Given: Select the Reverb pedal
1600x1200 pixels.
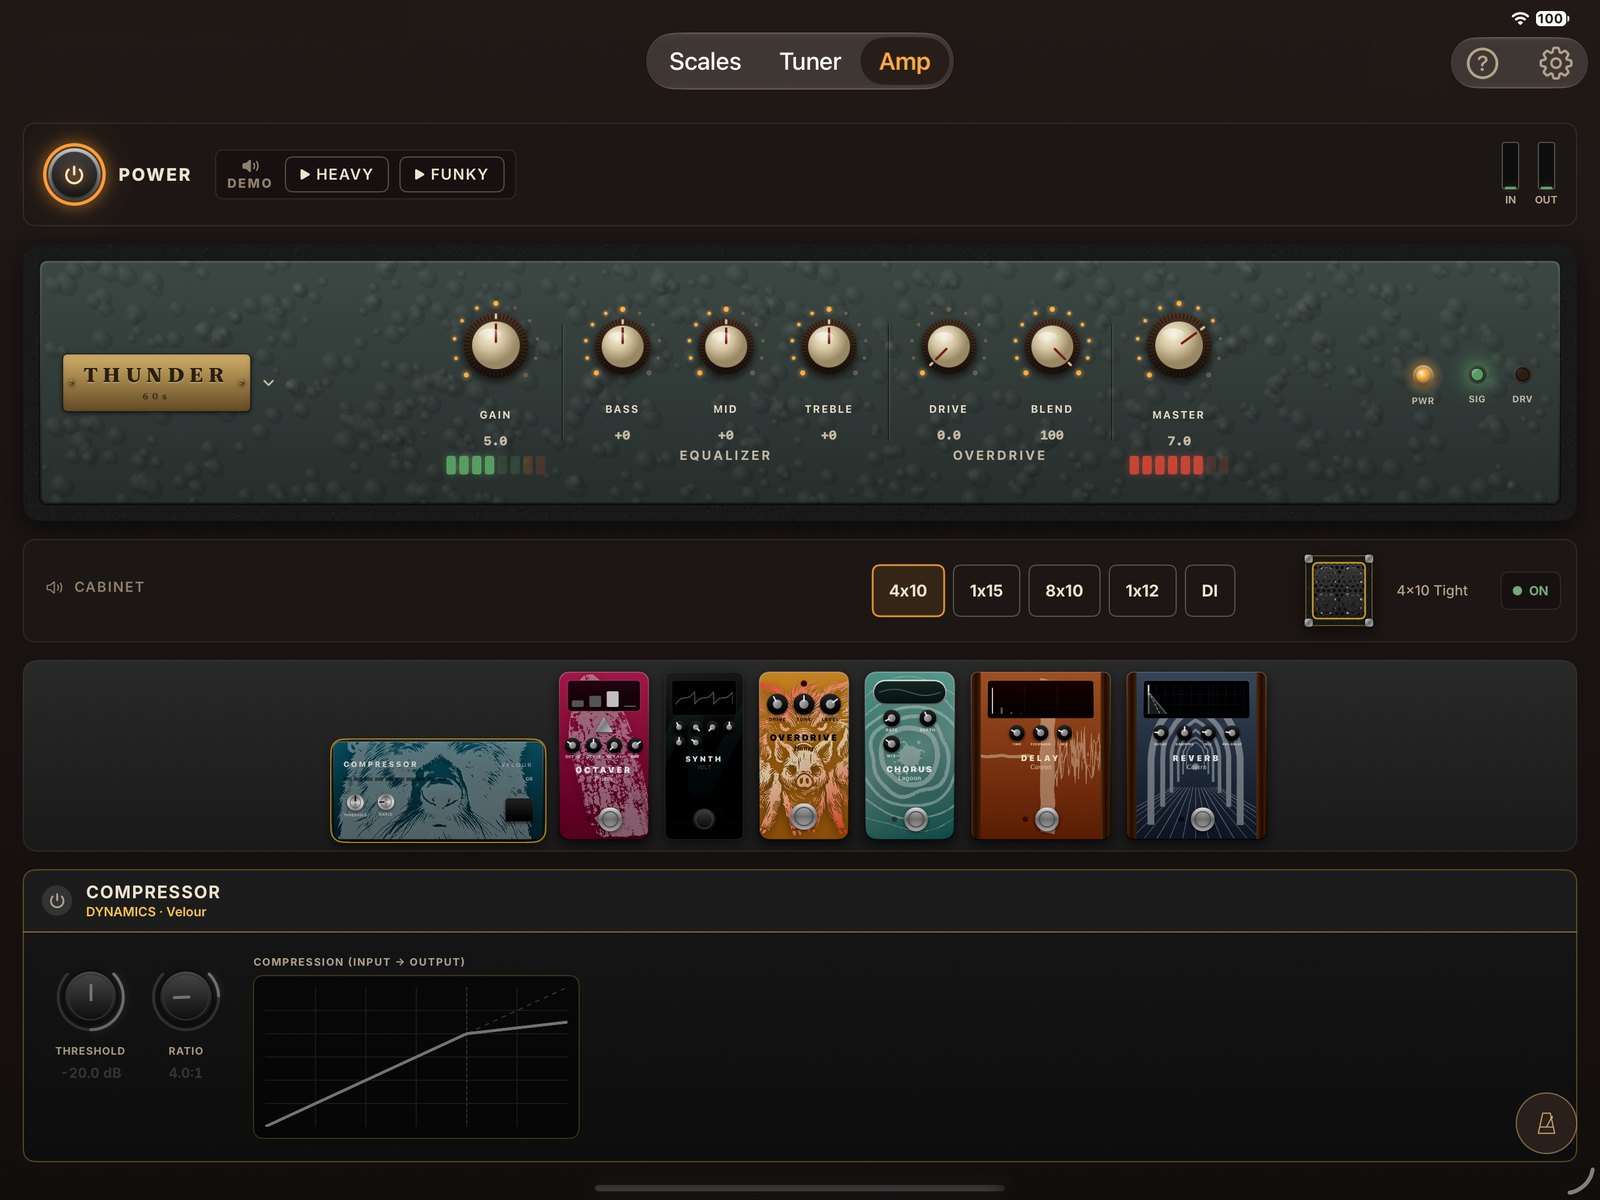Looking at the screenshot, I should pos(1196,755).
